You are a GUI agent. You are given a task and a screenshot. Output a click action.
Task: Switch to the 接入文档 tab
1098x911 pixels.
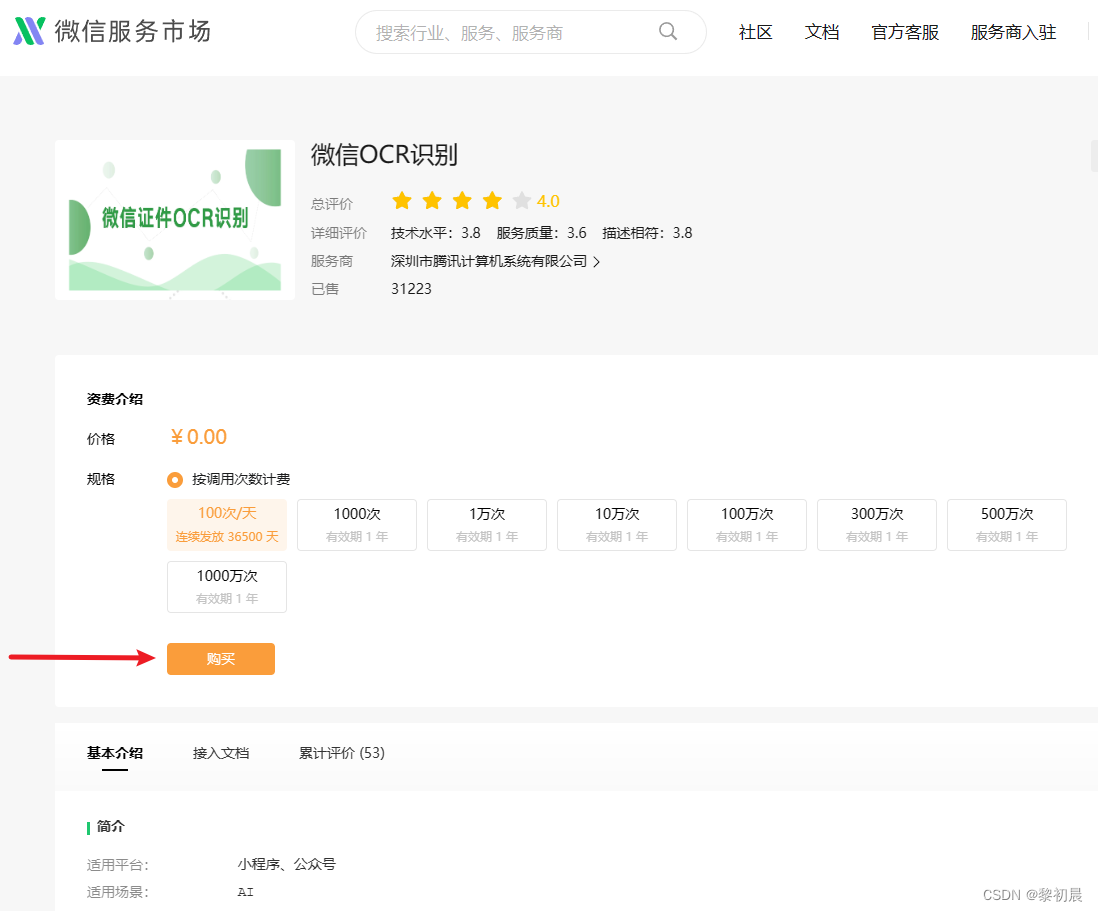point(221,753)
